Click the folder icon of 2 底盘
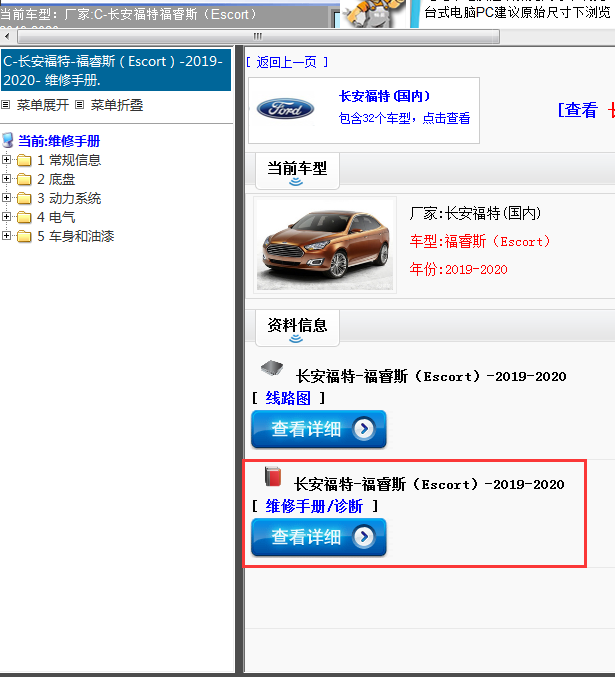This screenshot has width=615, height=677. pyautogui.click(x=24, y=180)
